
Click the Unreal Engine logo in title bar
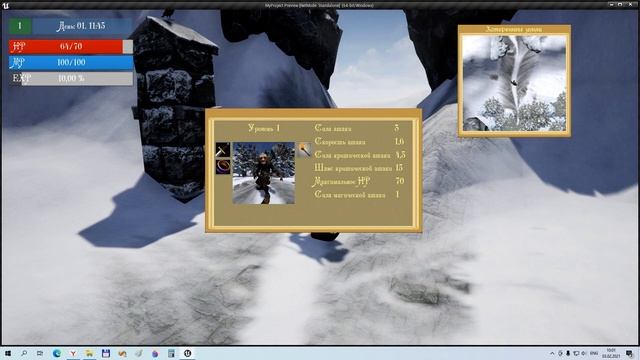[x=5, y=5]
